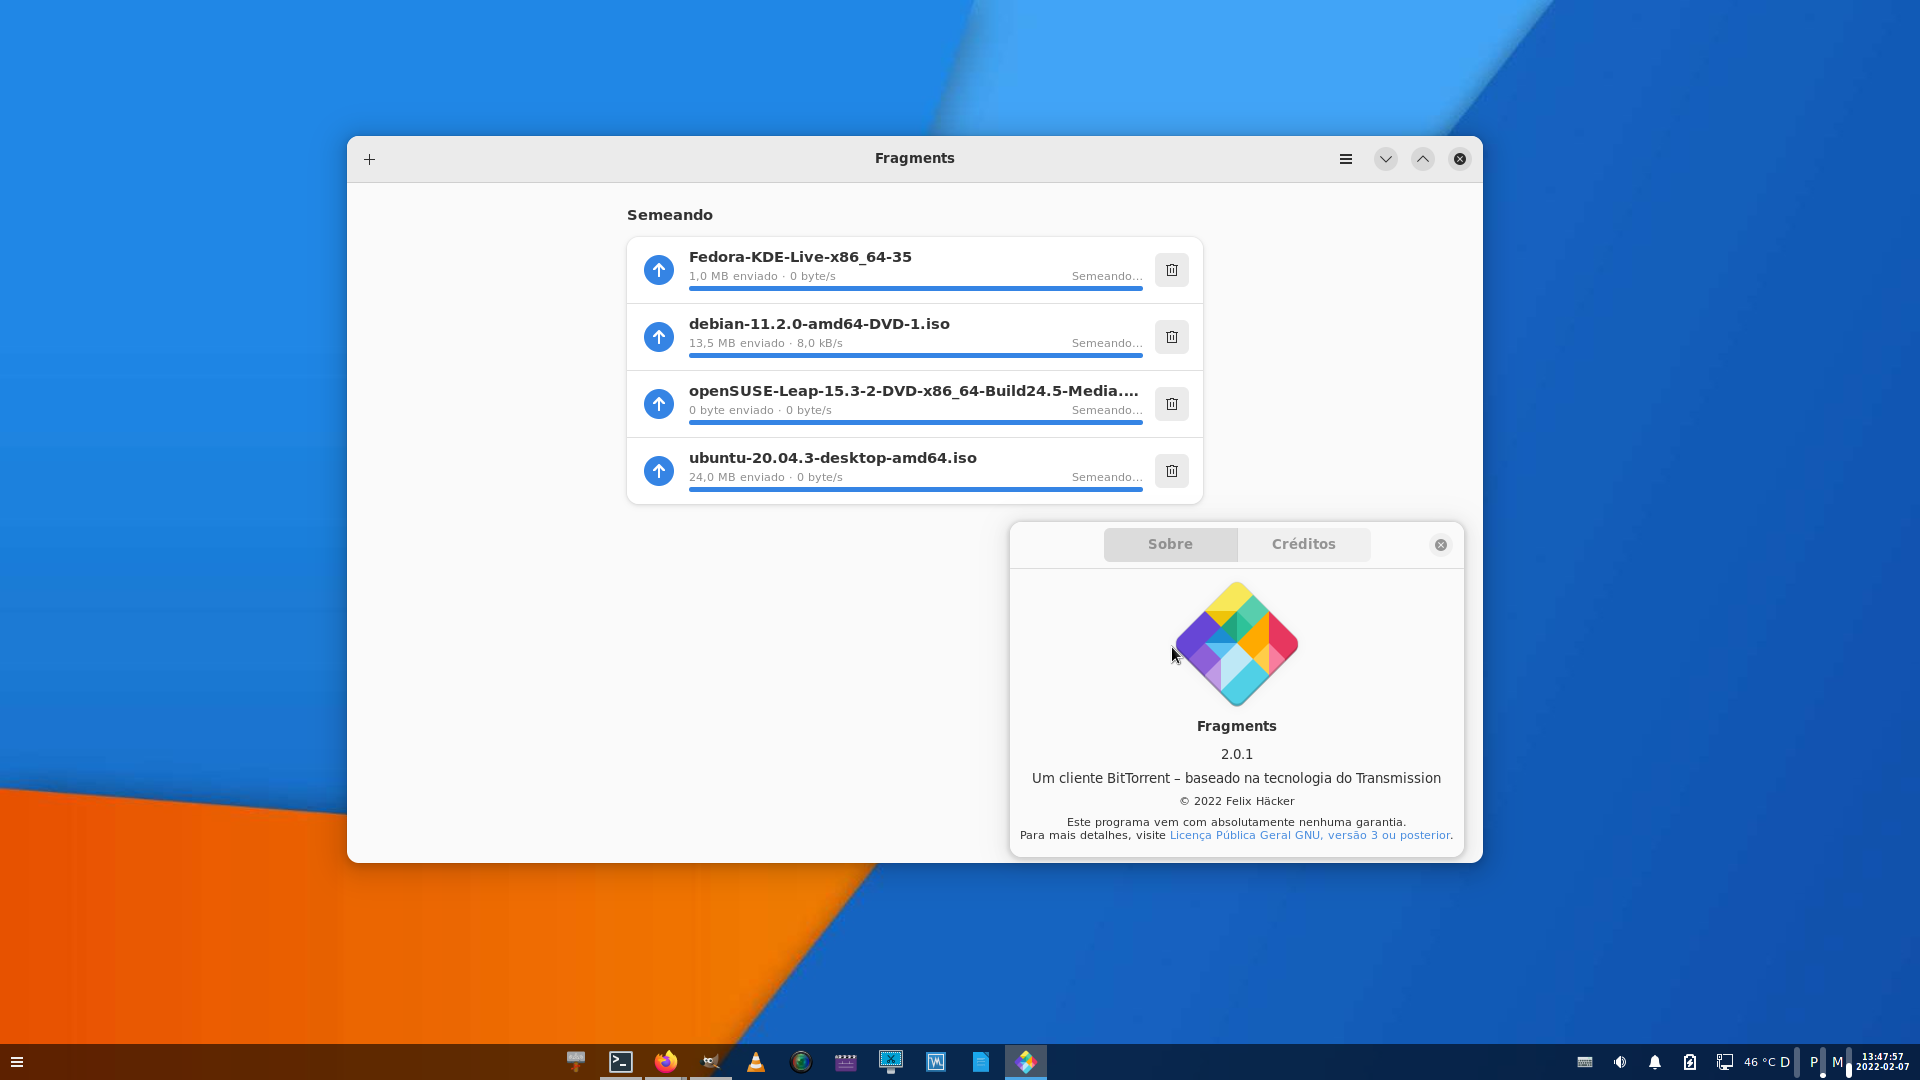Close the About dialog

point(1441,545)
